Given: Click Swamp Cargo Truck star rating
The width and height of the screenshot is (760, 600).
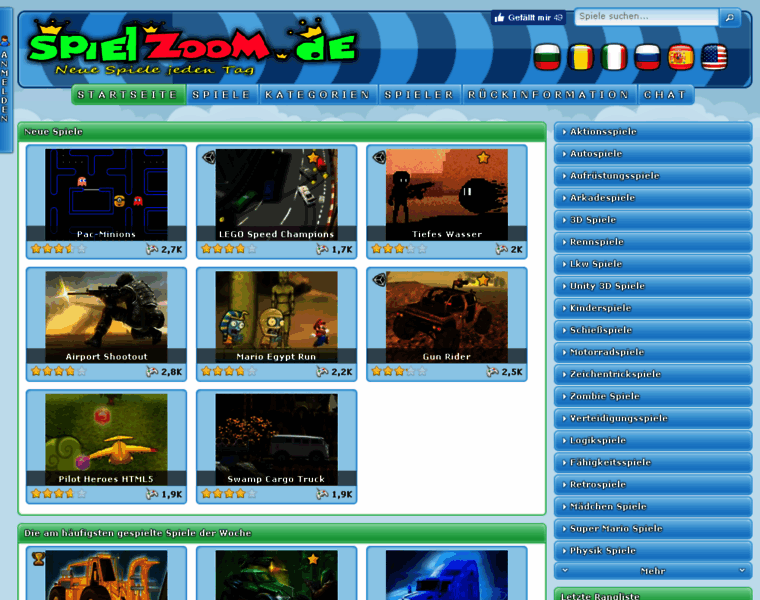Looking at the screenshot, I should click(229, 494).
